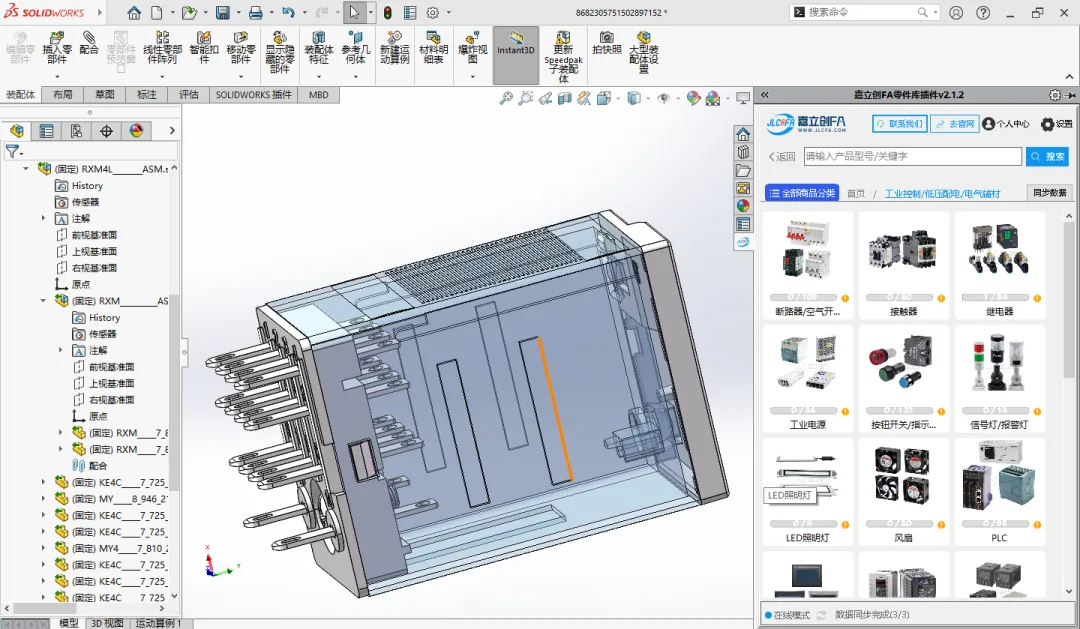
Task: Print using the printer icon
Action: click(x=256, y=12)
